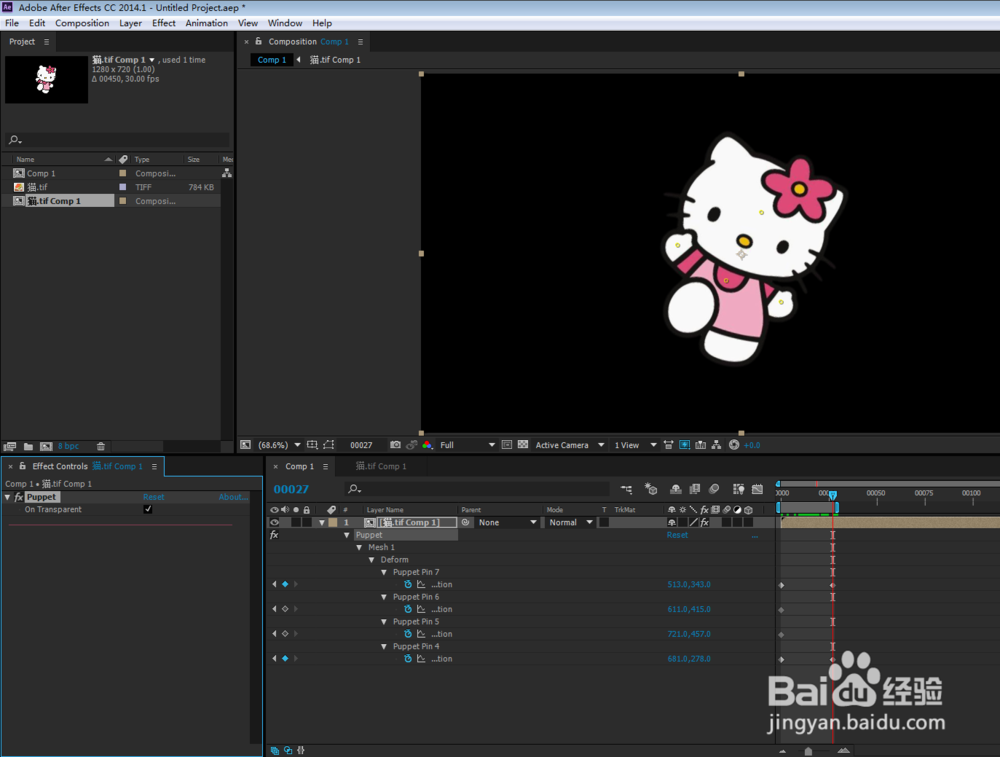Open the Active Camera dropdown
The image size is (1000, 757).
point(570,445)
